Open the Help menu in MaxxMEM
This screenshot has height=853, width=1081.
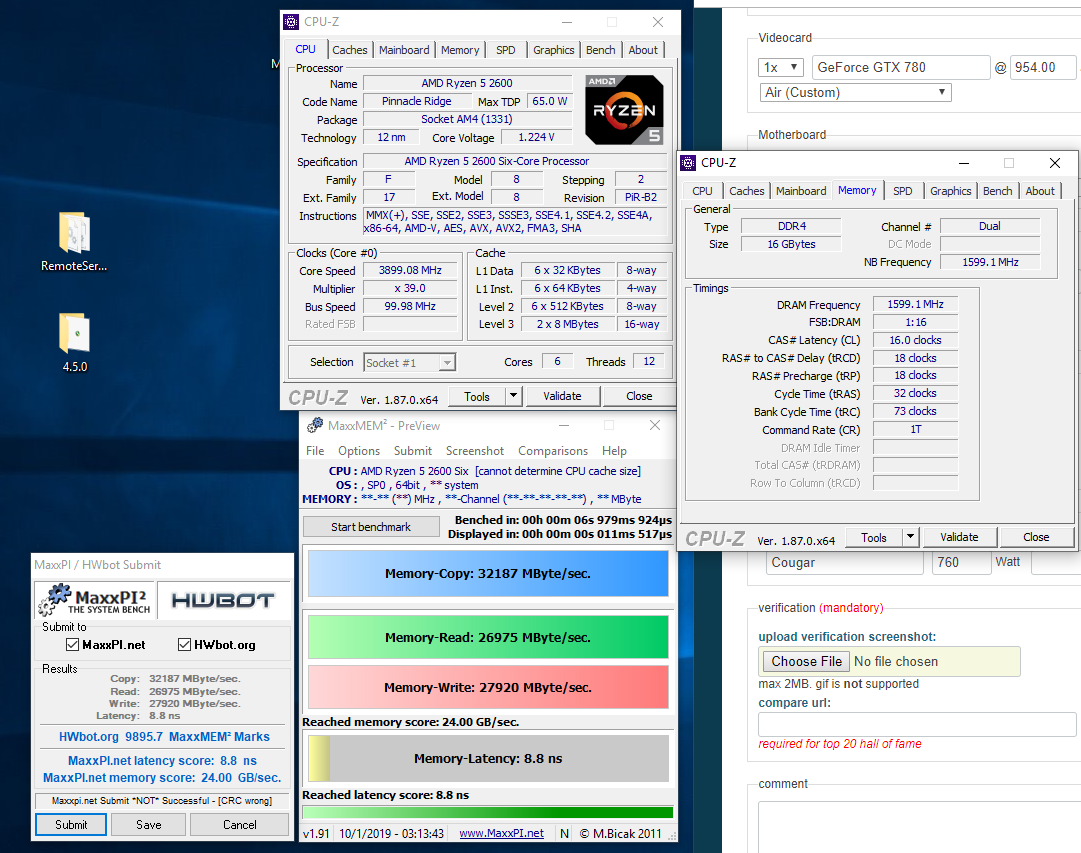pyautogui.click(x=614, y=451)
